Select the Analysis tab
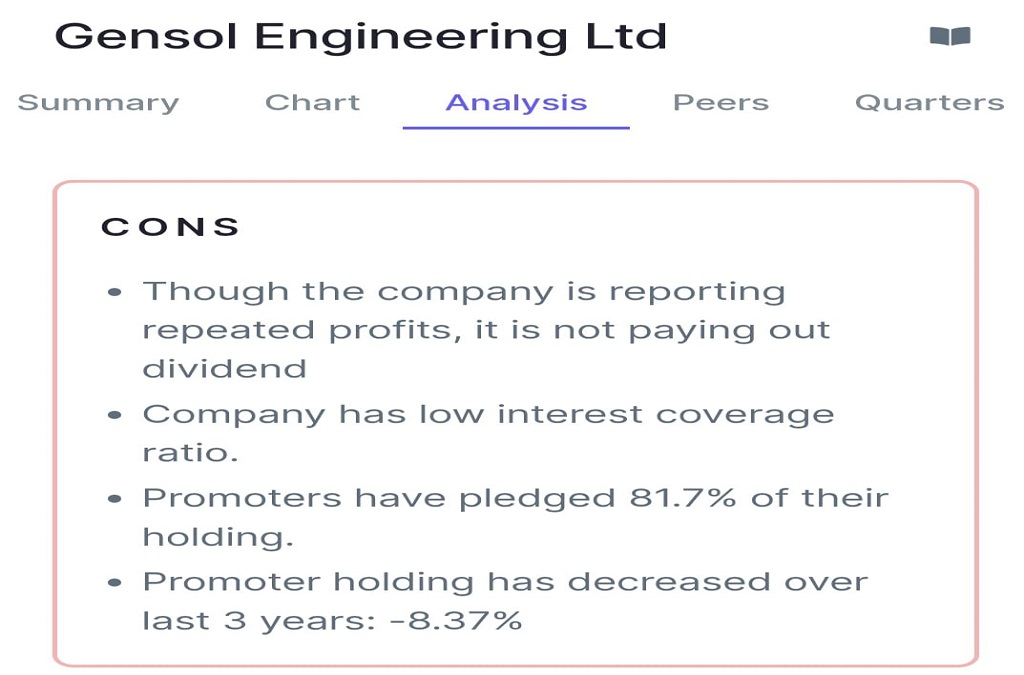 (x=516, y=103)
